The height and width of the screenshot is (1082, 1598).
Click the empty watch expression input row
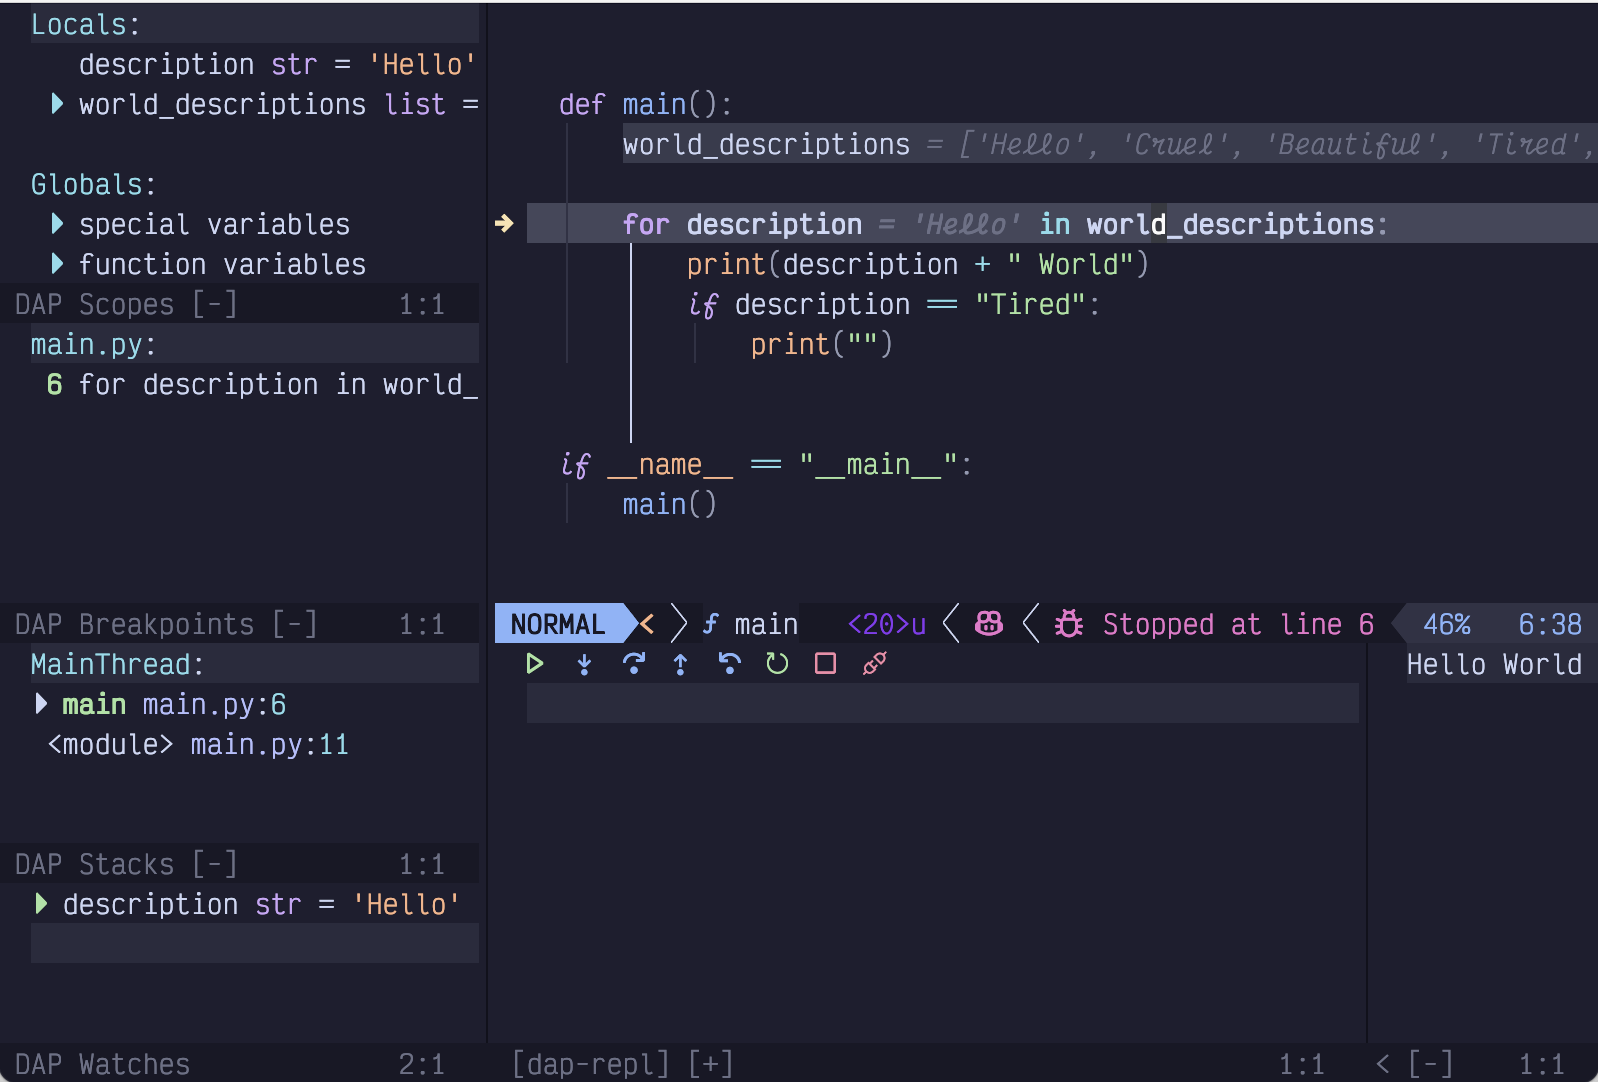pyautogui.click(x=255, y=943)
